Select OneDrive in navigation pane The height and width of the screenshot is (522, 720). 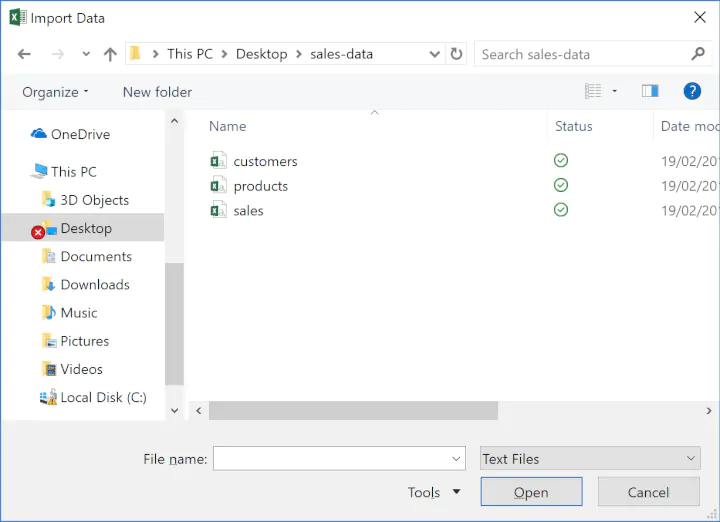pyautogui.click(x=80, y=134)
